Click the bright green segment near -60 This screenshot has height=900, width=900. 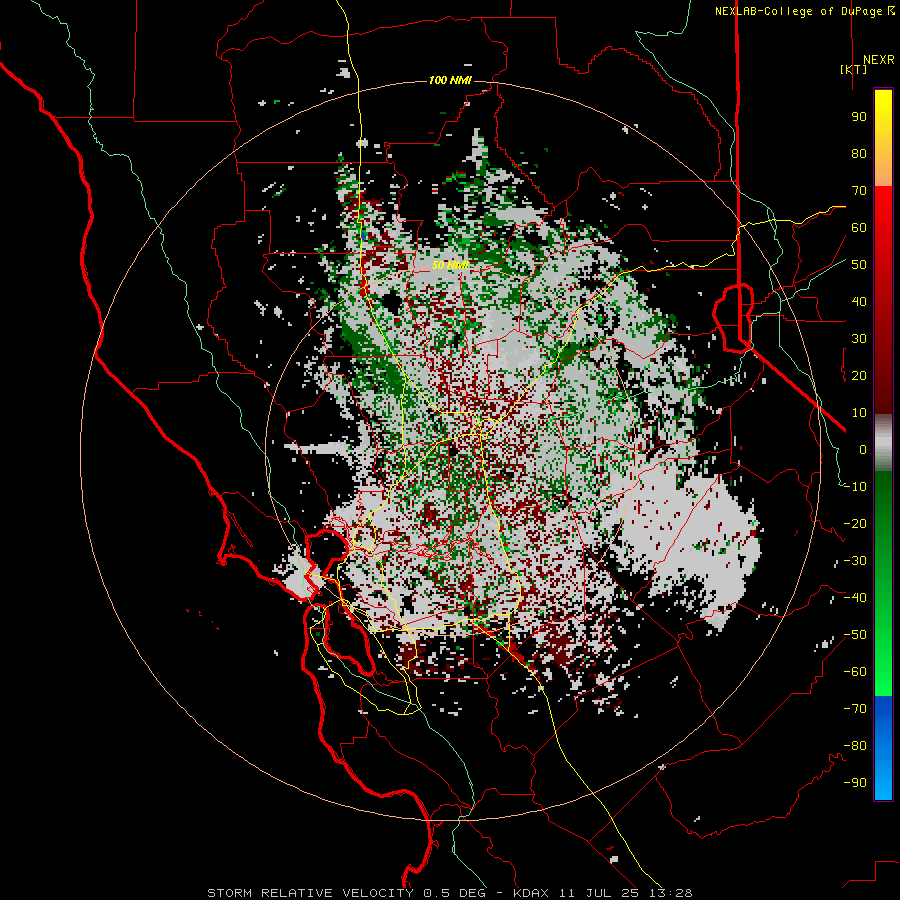(883, 677)
